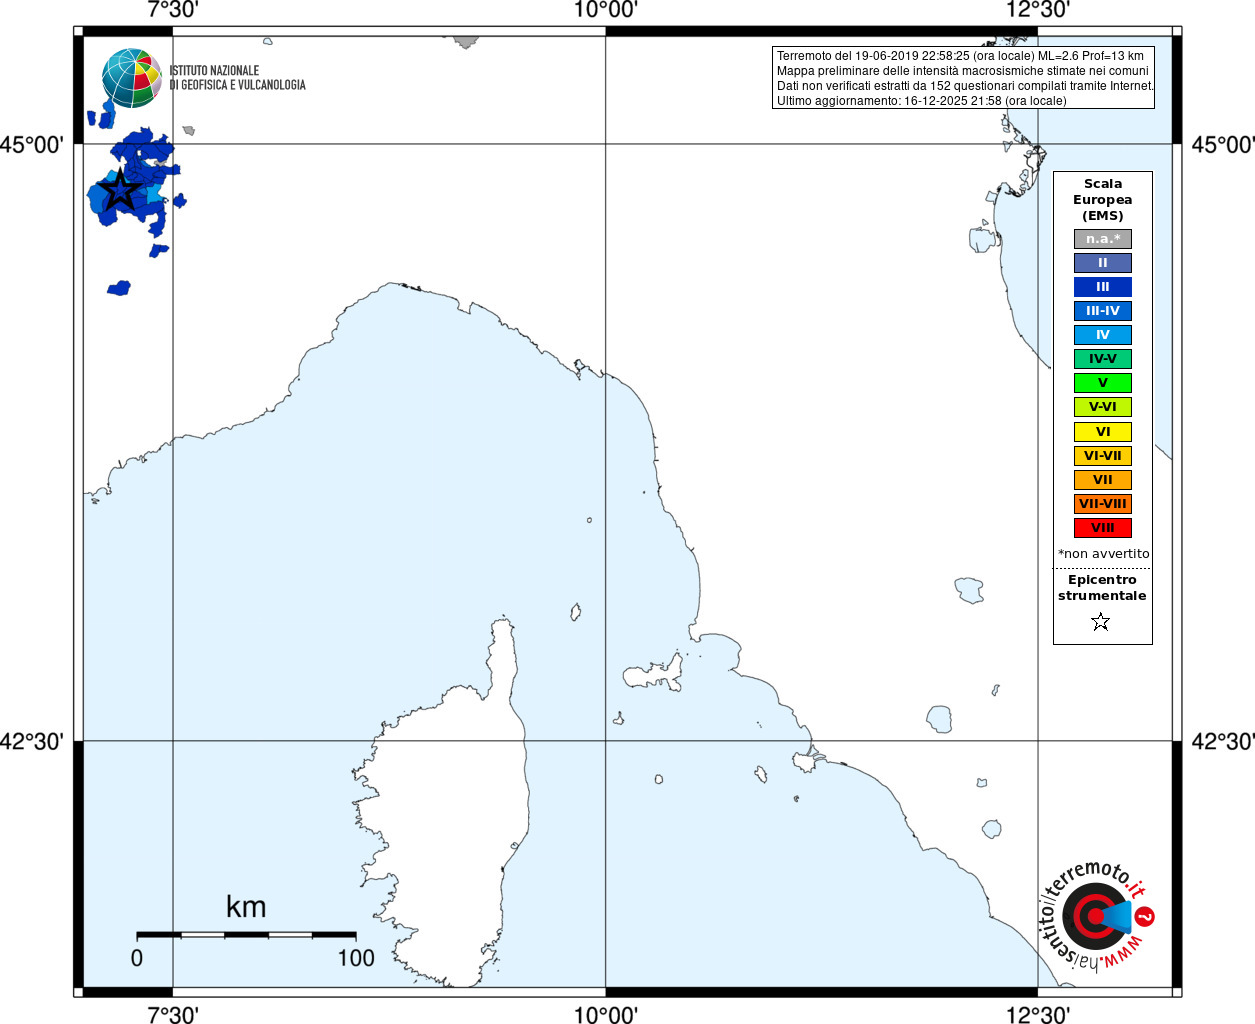Click the '100' on the scale bar
1255x1024 pixels.
pyautogui.click(x=356, y=958)
